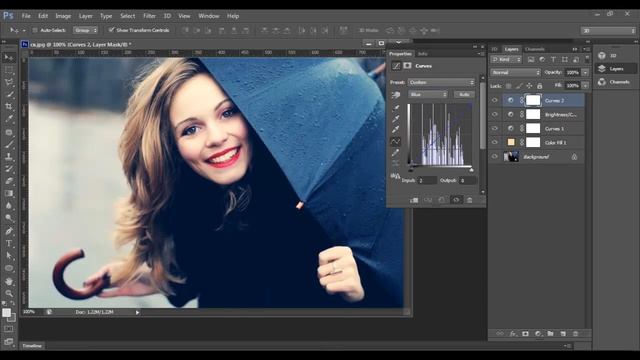The height and width of the screenshot is (360, 640).
Task: Click the on-image adjustment hand tool in Curves
Action: [396, 95]
